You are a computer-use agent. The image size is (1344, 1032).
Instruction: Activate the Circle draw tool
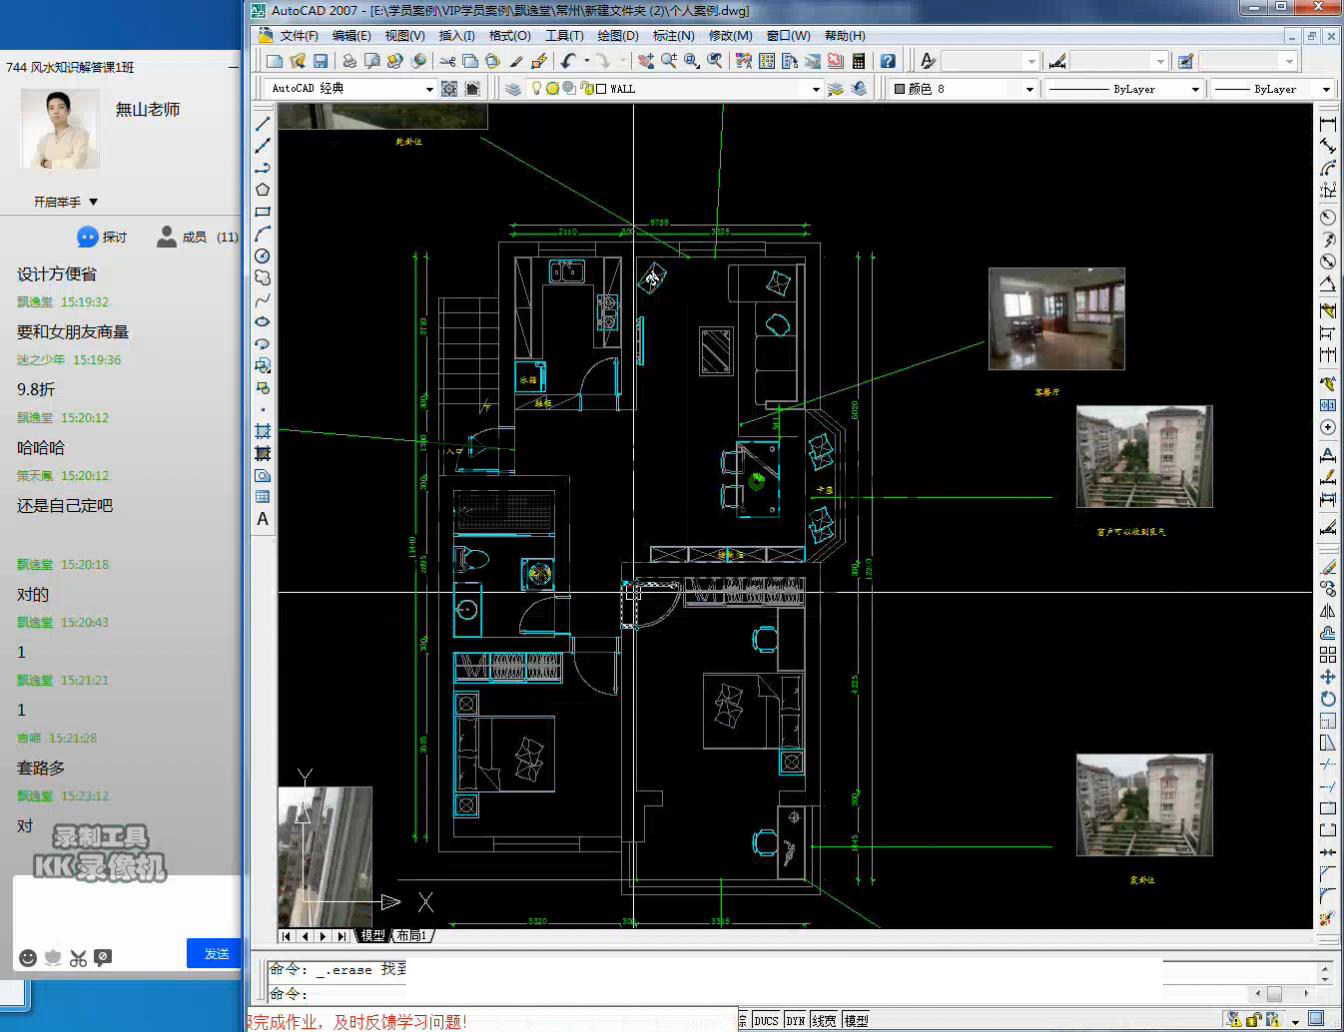click(263, 256)
